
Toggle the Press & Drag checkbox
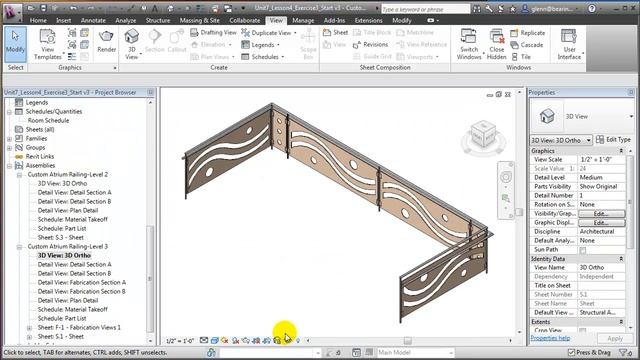pyautogui.click(x=571, y=352)
